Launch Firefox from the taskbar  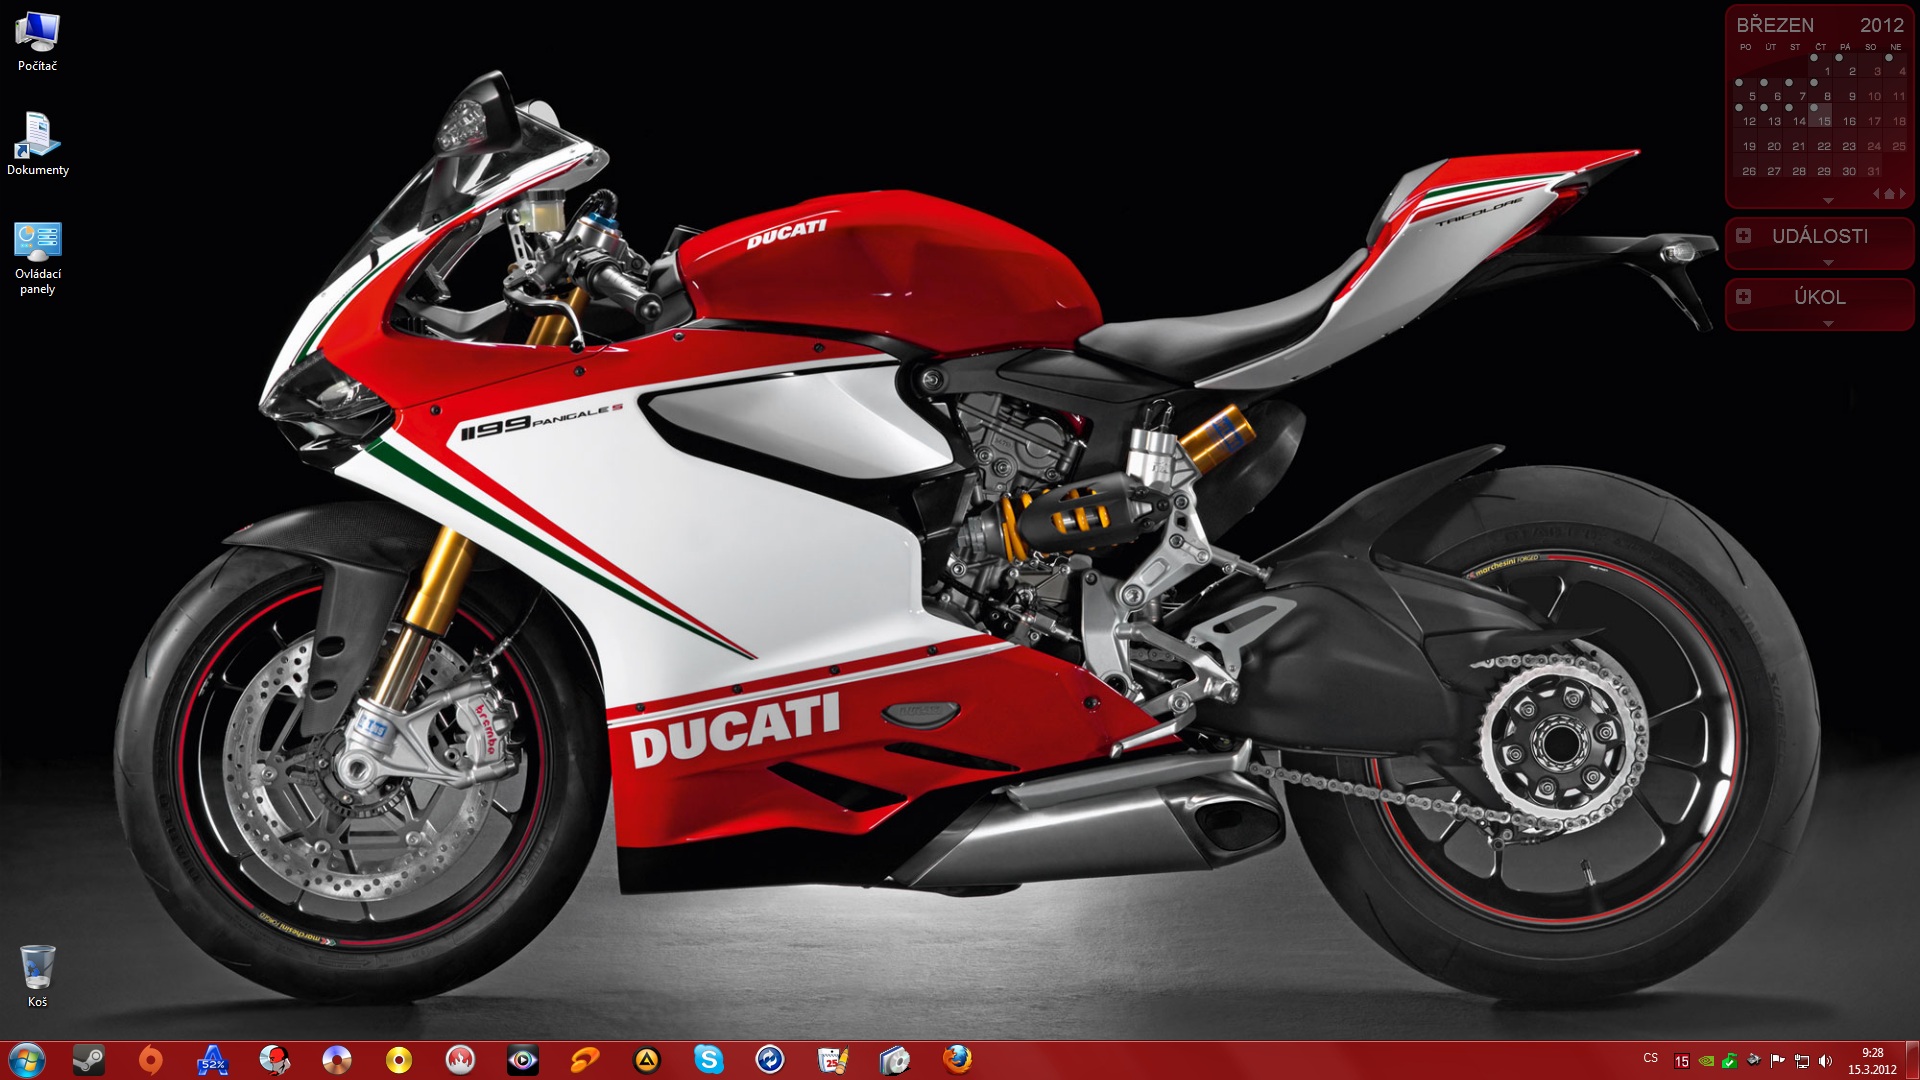pos(957,1059)
